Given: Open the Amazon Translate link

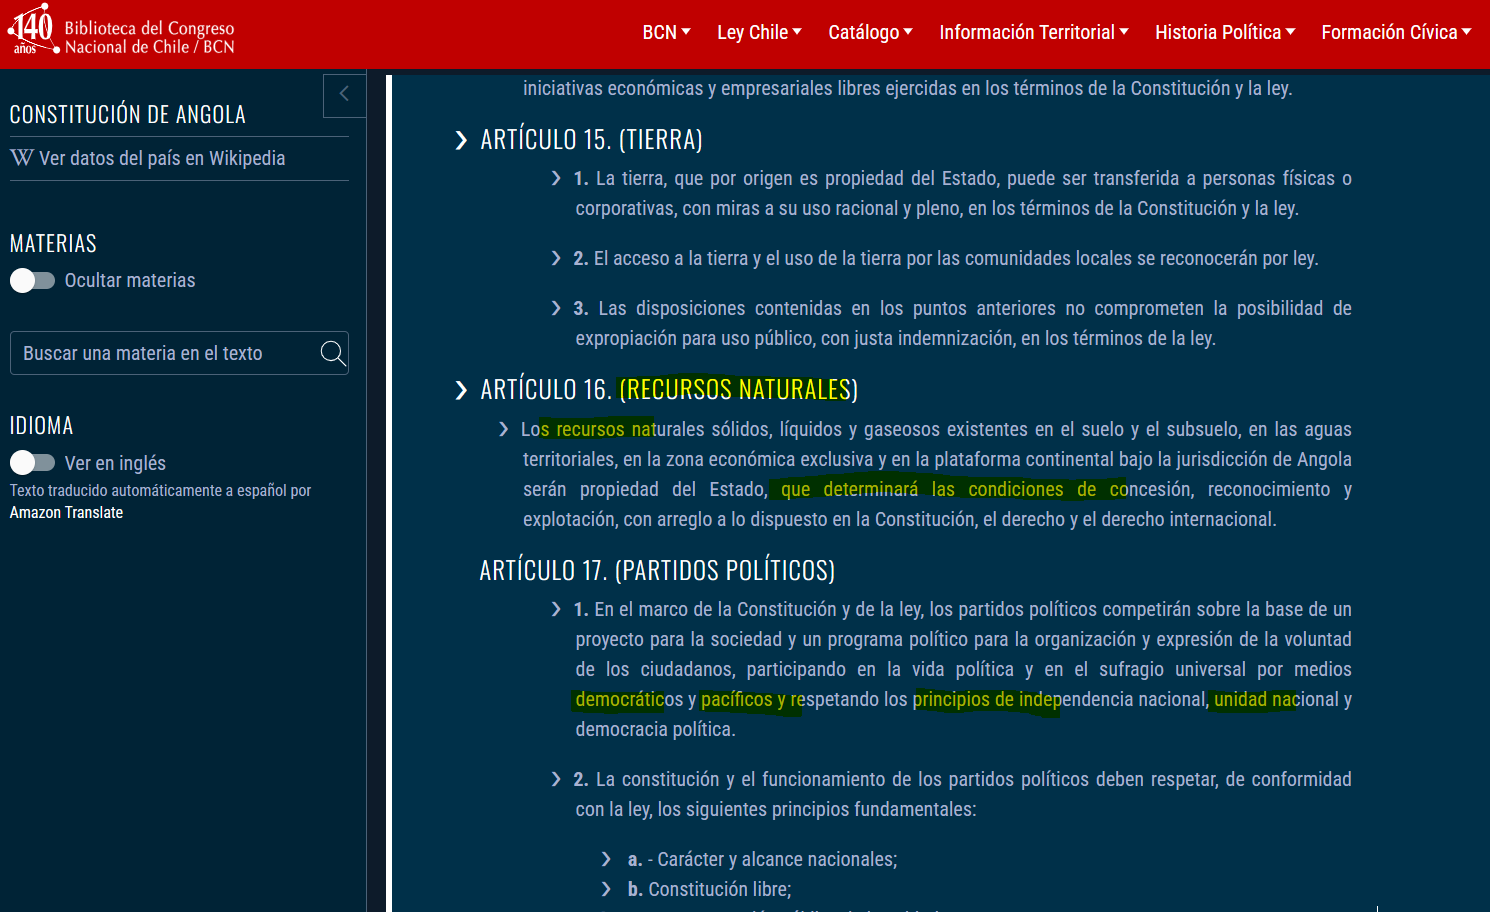Looking at the screenshot, I should pyautogui.click(x=66, y=512).
